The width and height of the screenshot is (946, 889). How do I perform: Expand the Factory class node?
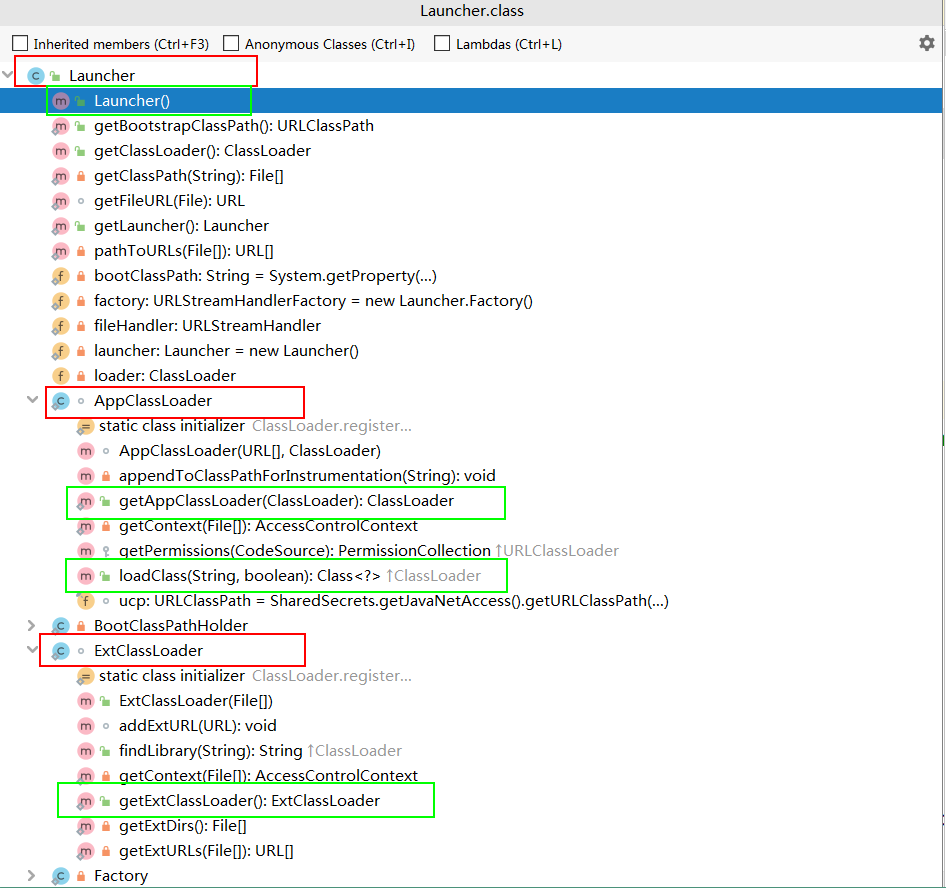32,875
